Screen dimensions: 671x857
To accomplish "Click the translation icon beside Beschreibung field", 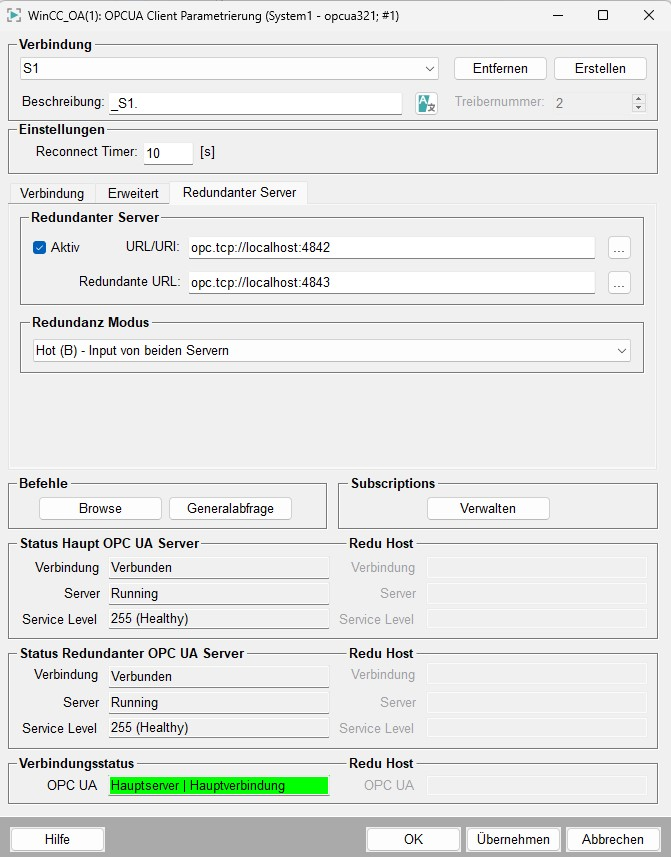I will coord(426,103).
